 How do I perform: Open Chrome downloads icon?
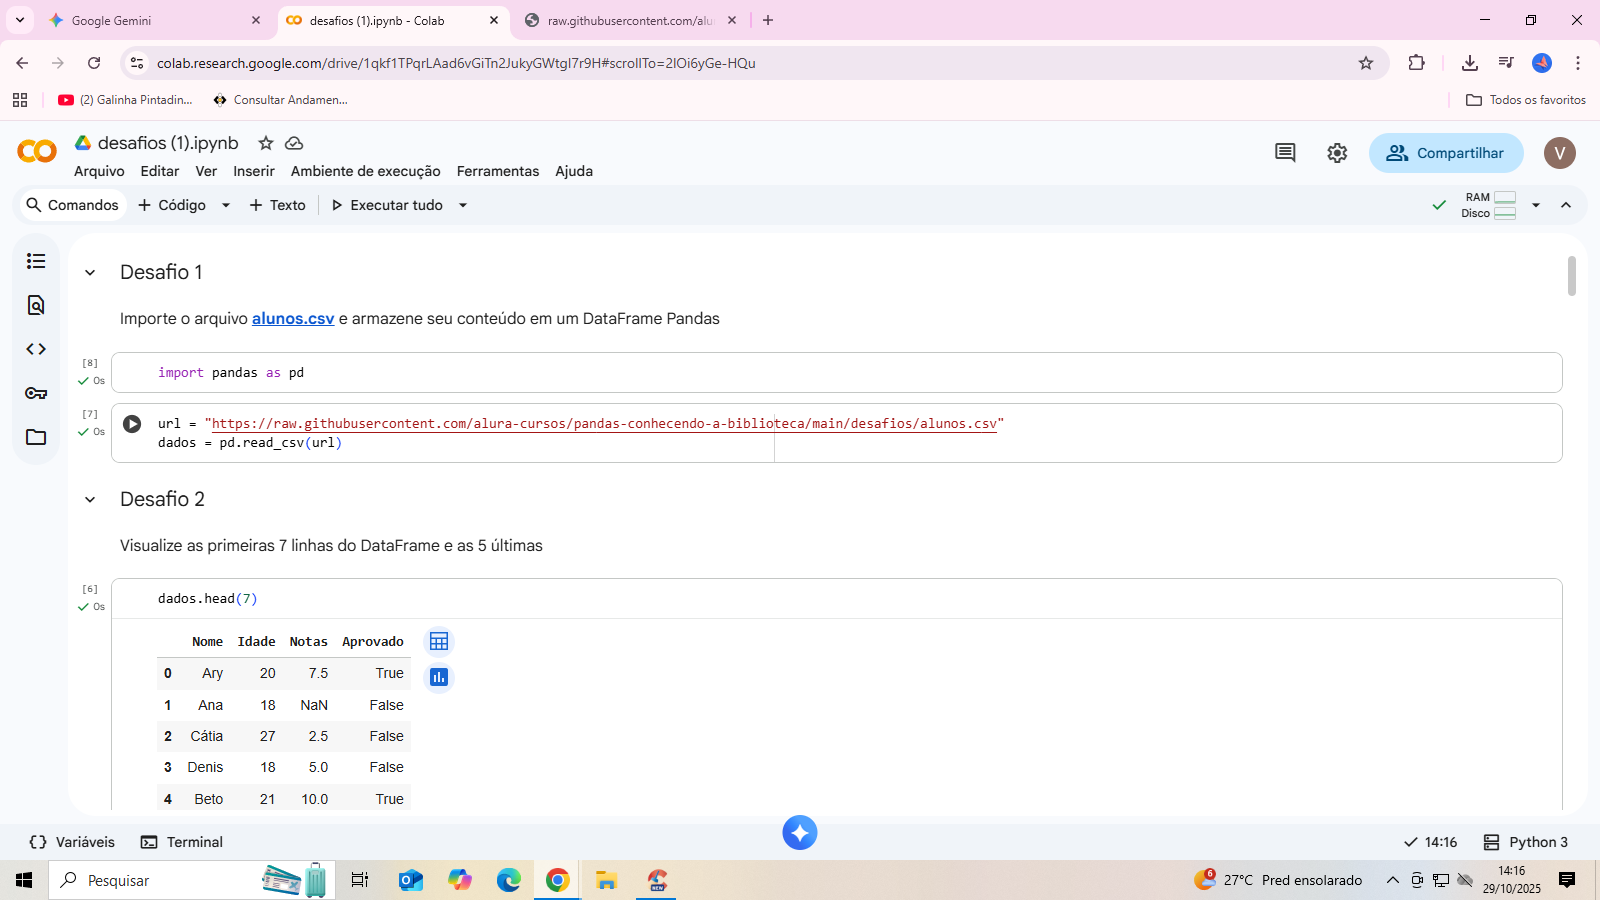tap(1470, 63)
